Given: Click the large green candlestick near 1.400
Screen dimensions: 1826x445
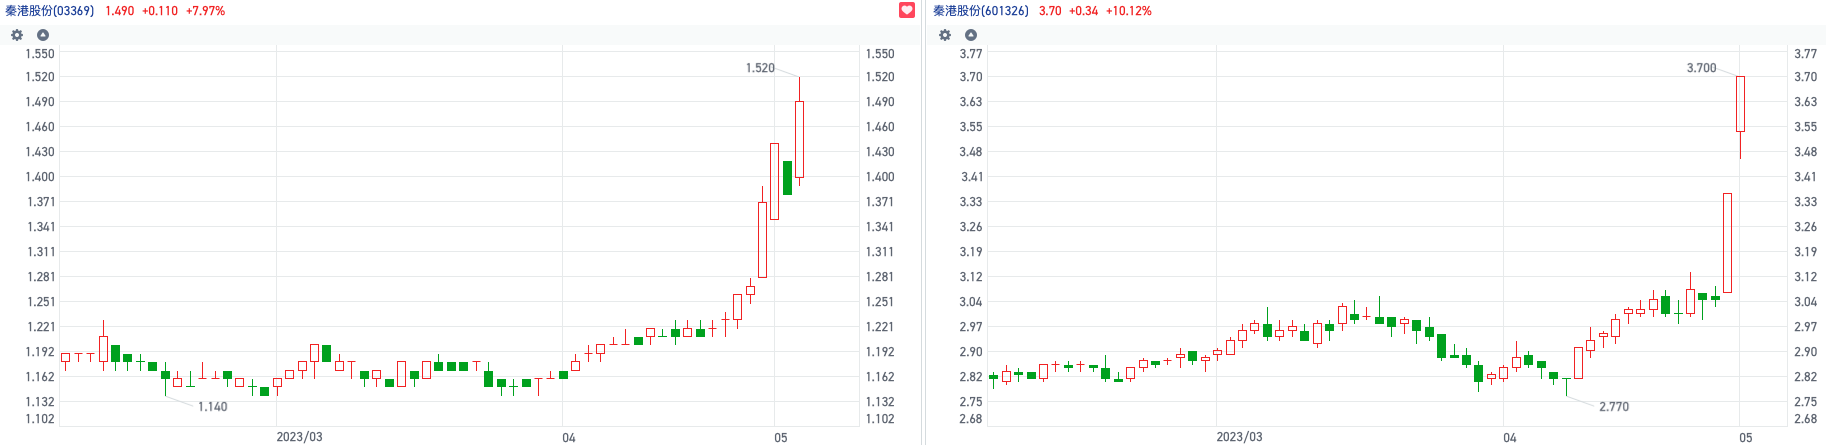Looking at the screenshot, I should point(787,177).
